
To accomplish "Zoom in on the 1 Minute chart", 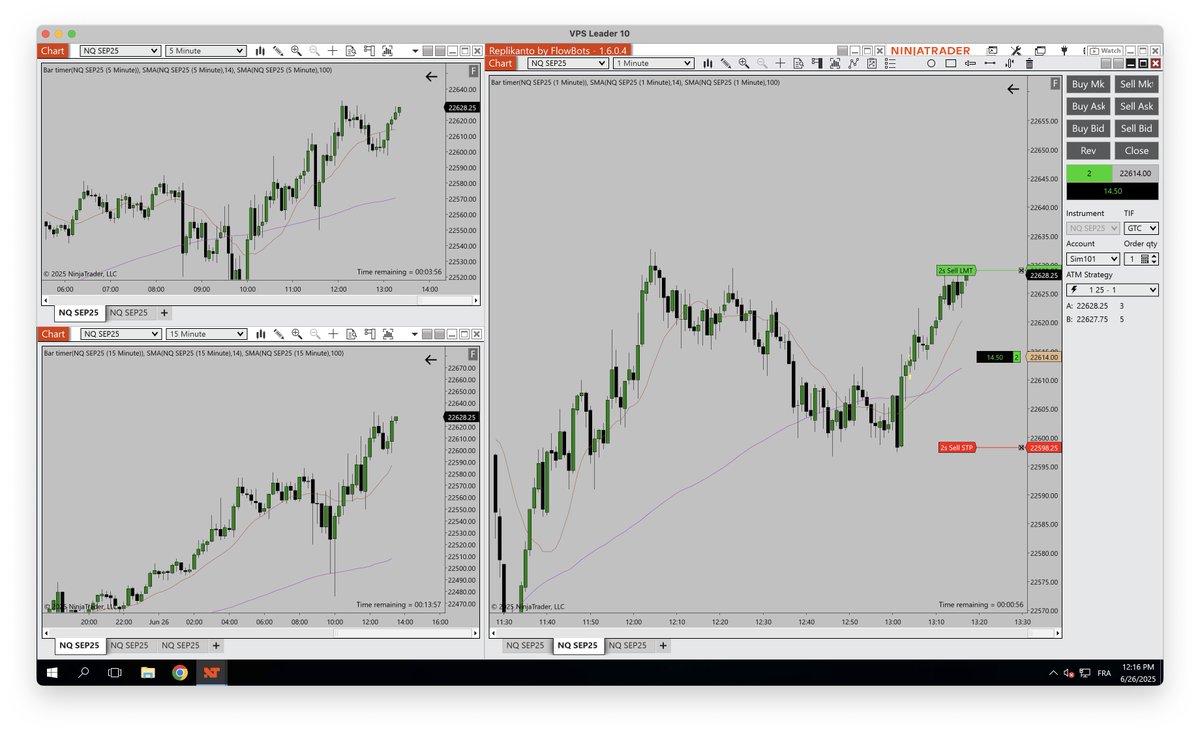I will [x=744, y=63].
